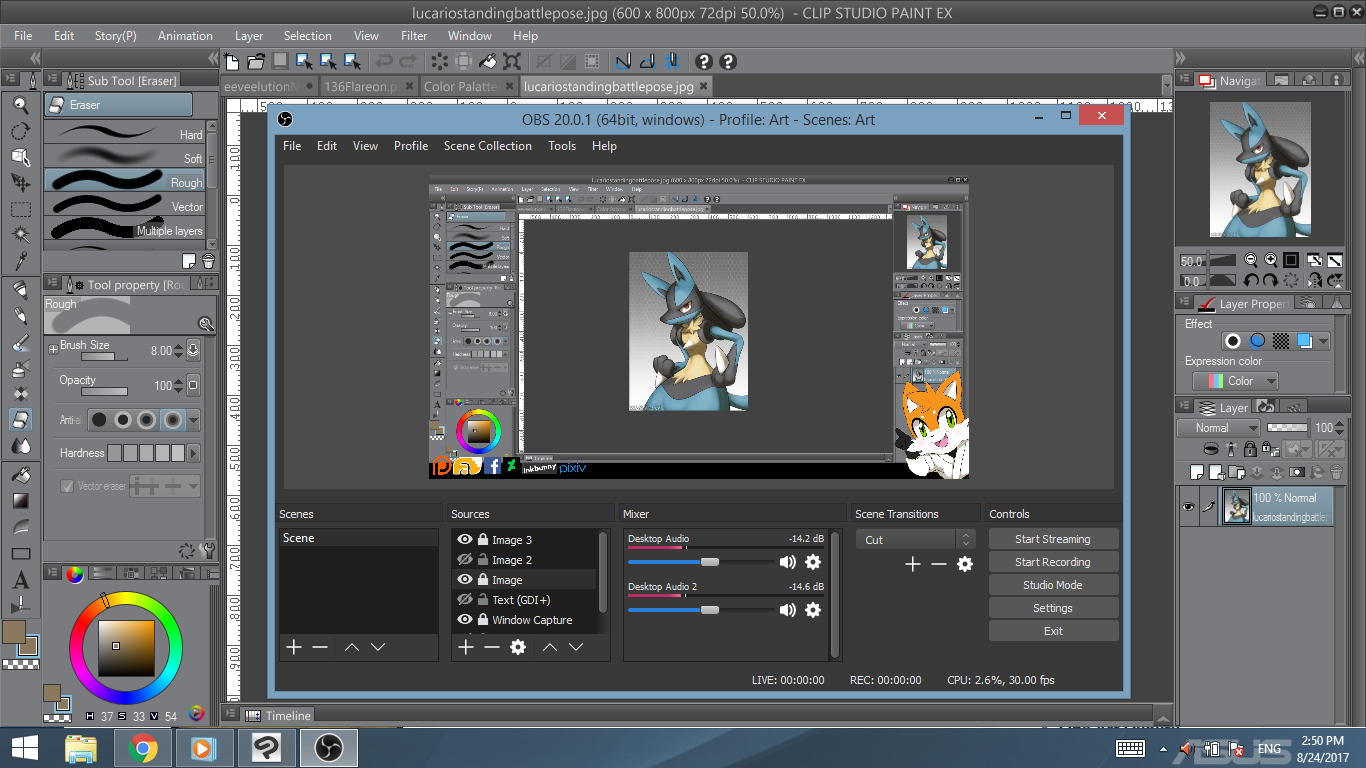This screenshot has height=768, width=1366.
Task: Open the Cut scene transition dropdown
Action: tap(914, 540)
